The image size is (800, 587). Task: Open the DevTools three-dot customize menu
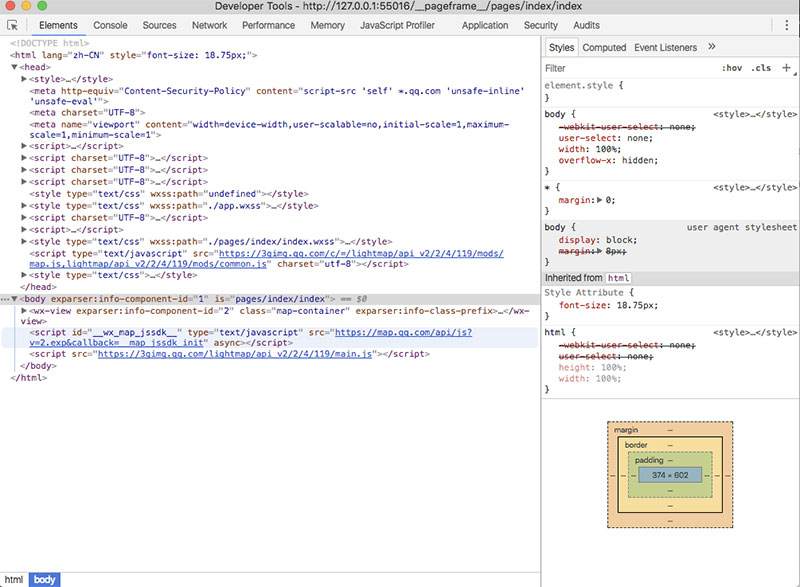pyautogui.click(x=786, y=25)
